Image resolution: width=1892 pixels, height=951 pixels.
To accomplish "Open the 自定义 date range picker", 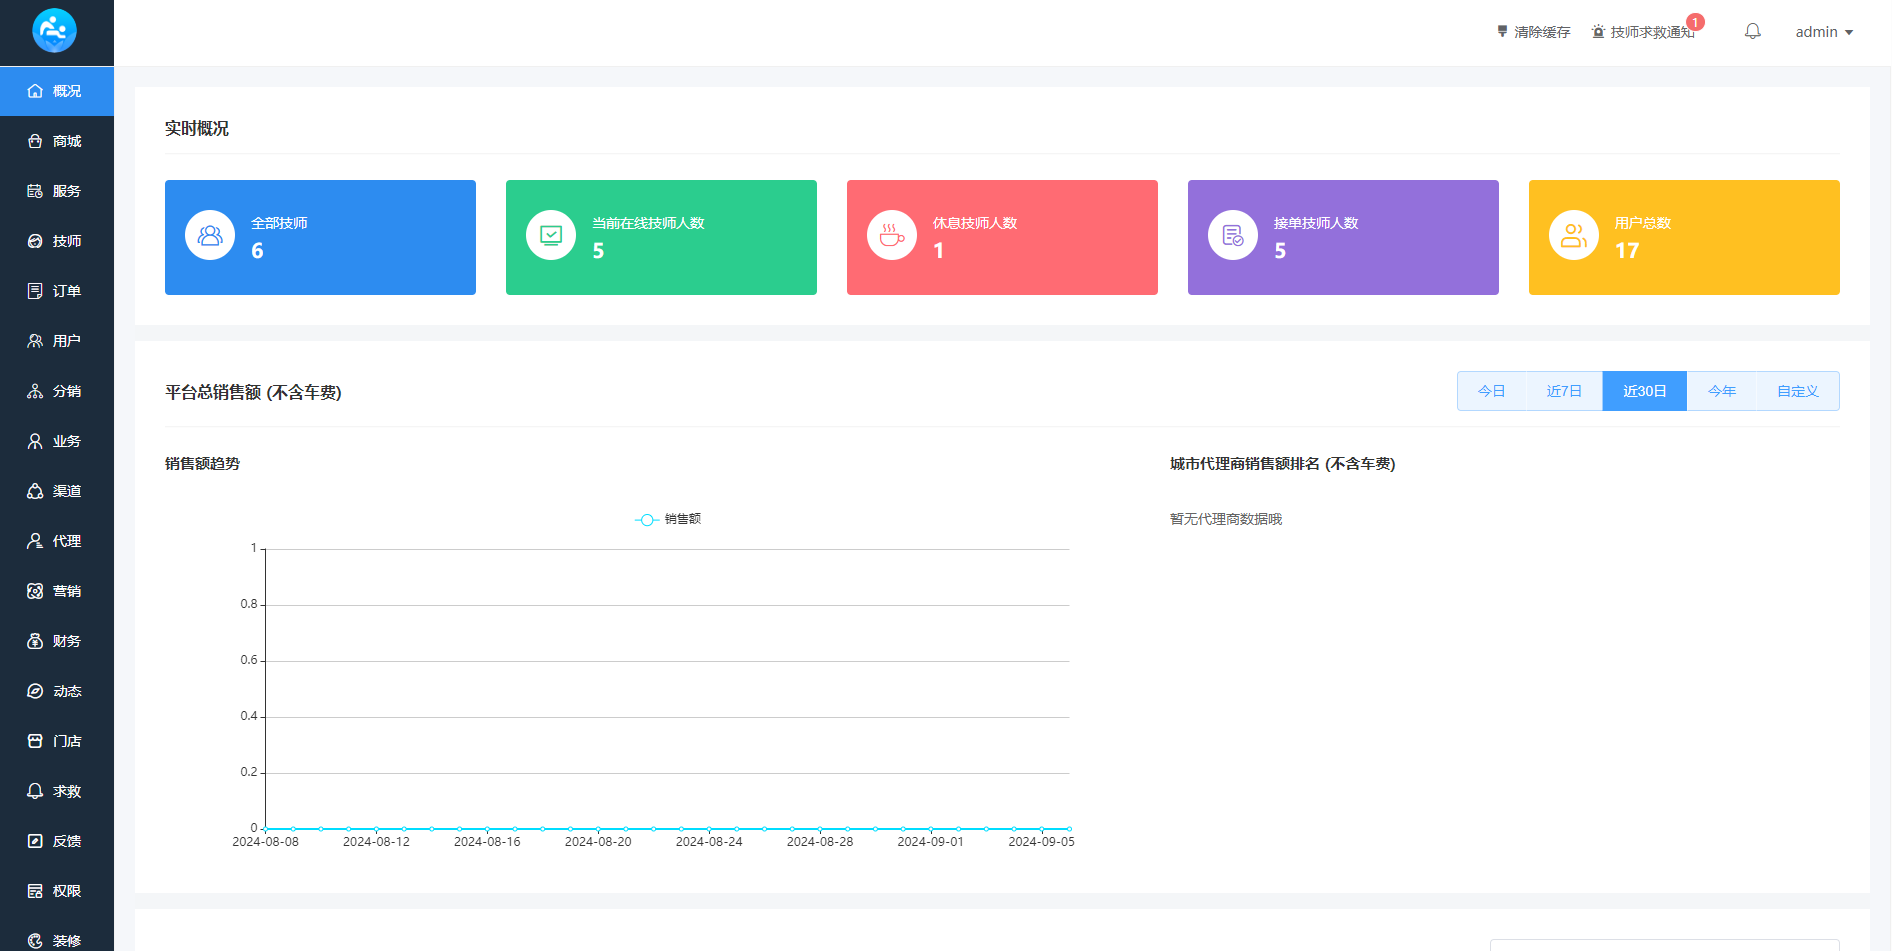I will click(1797, 391).
